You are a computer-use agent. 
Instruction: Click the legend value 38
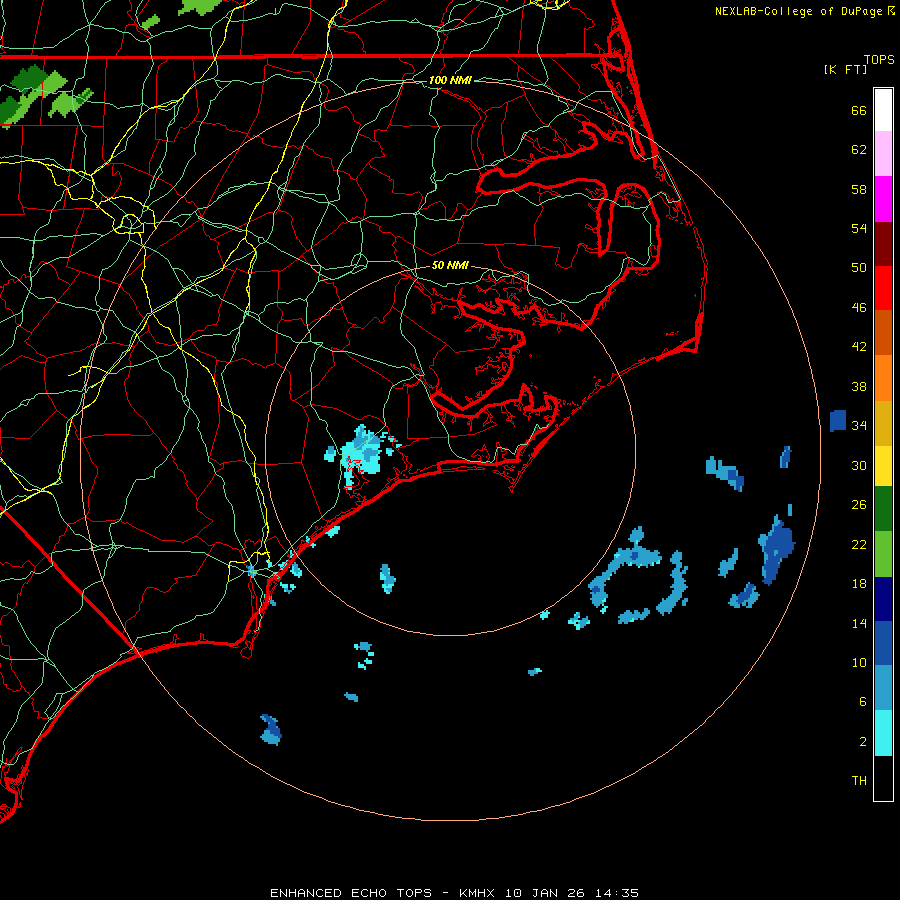click(859, 386)
